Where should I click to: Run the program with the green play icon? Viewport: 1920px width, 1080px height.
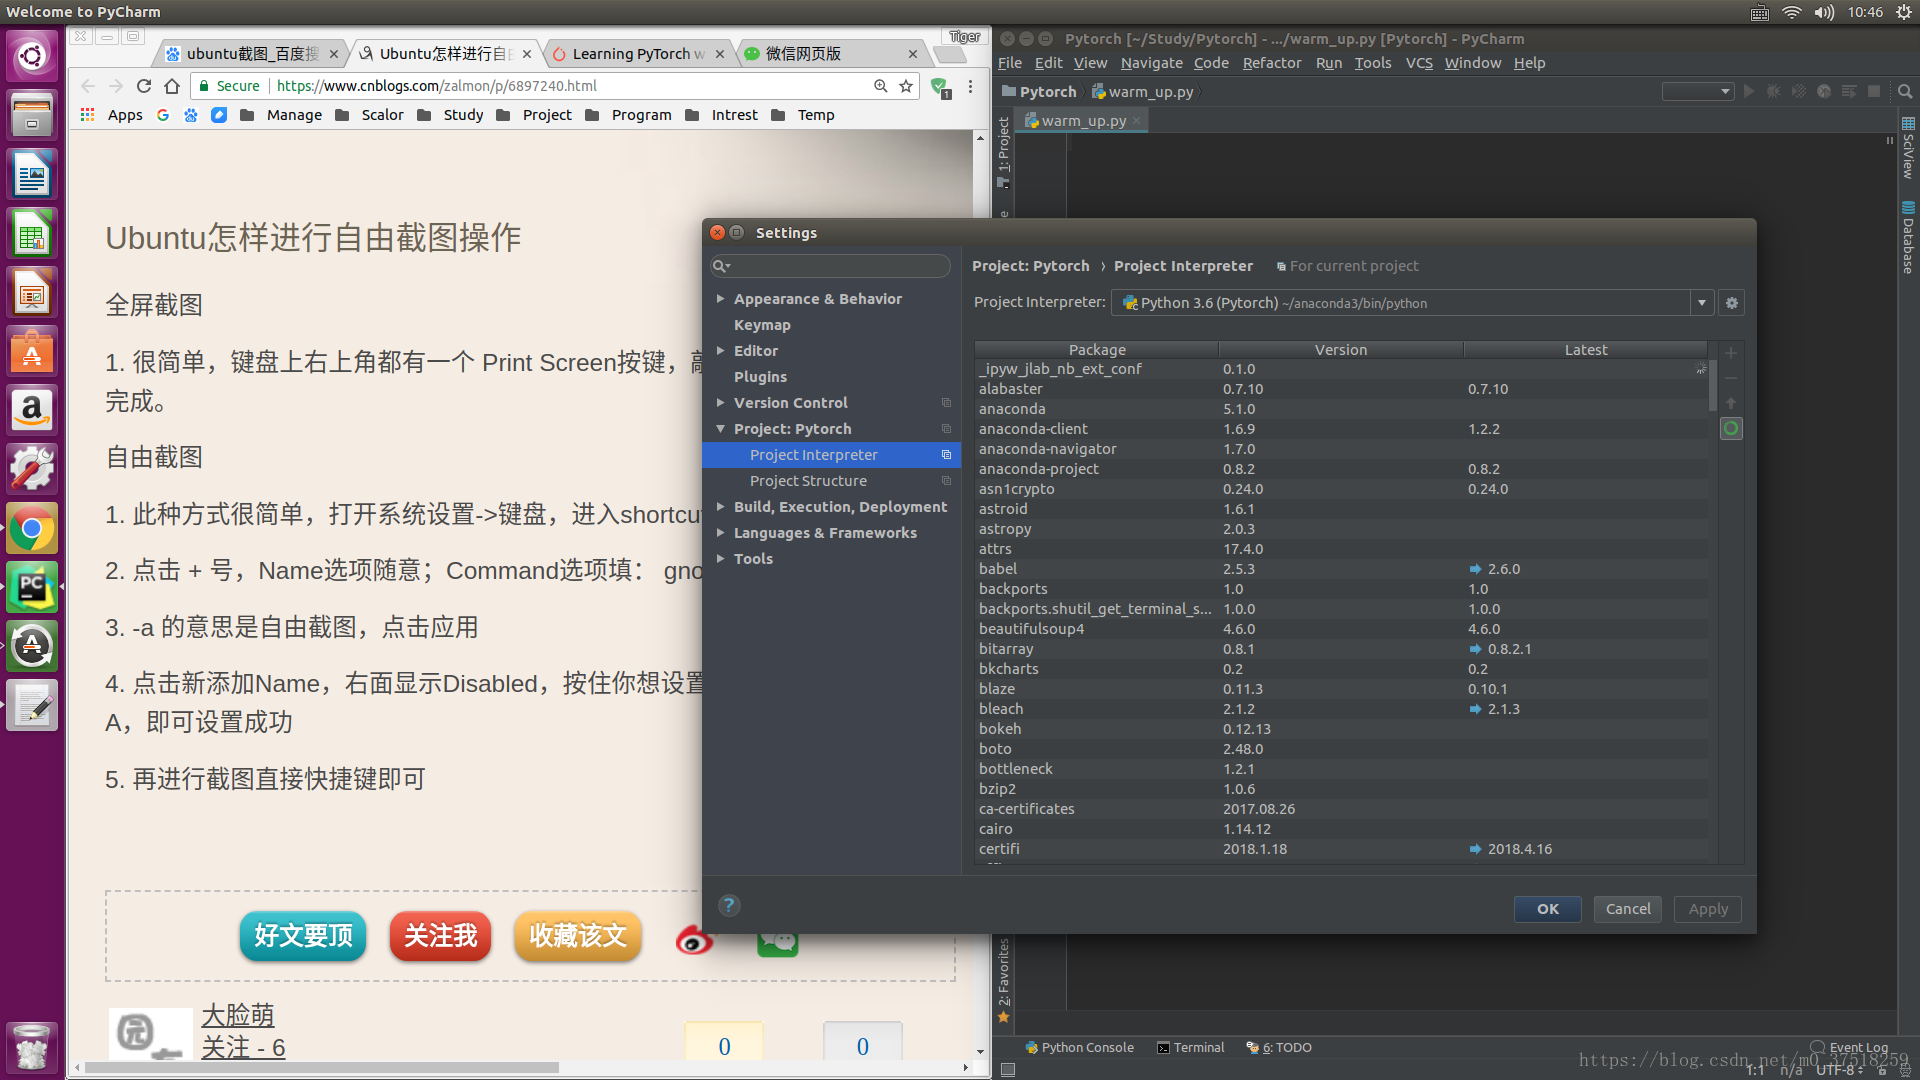1749,91
